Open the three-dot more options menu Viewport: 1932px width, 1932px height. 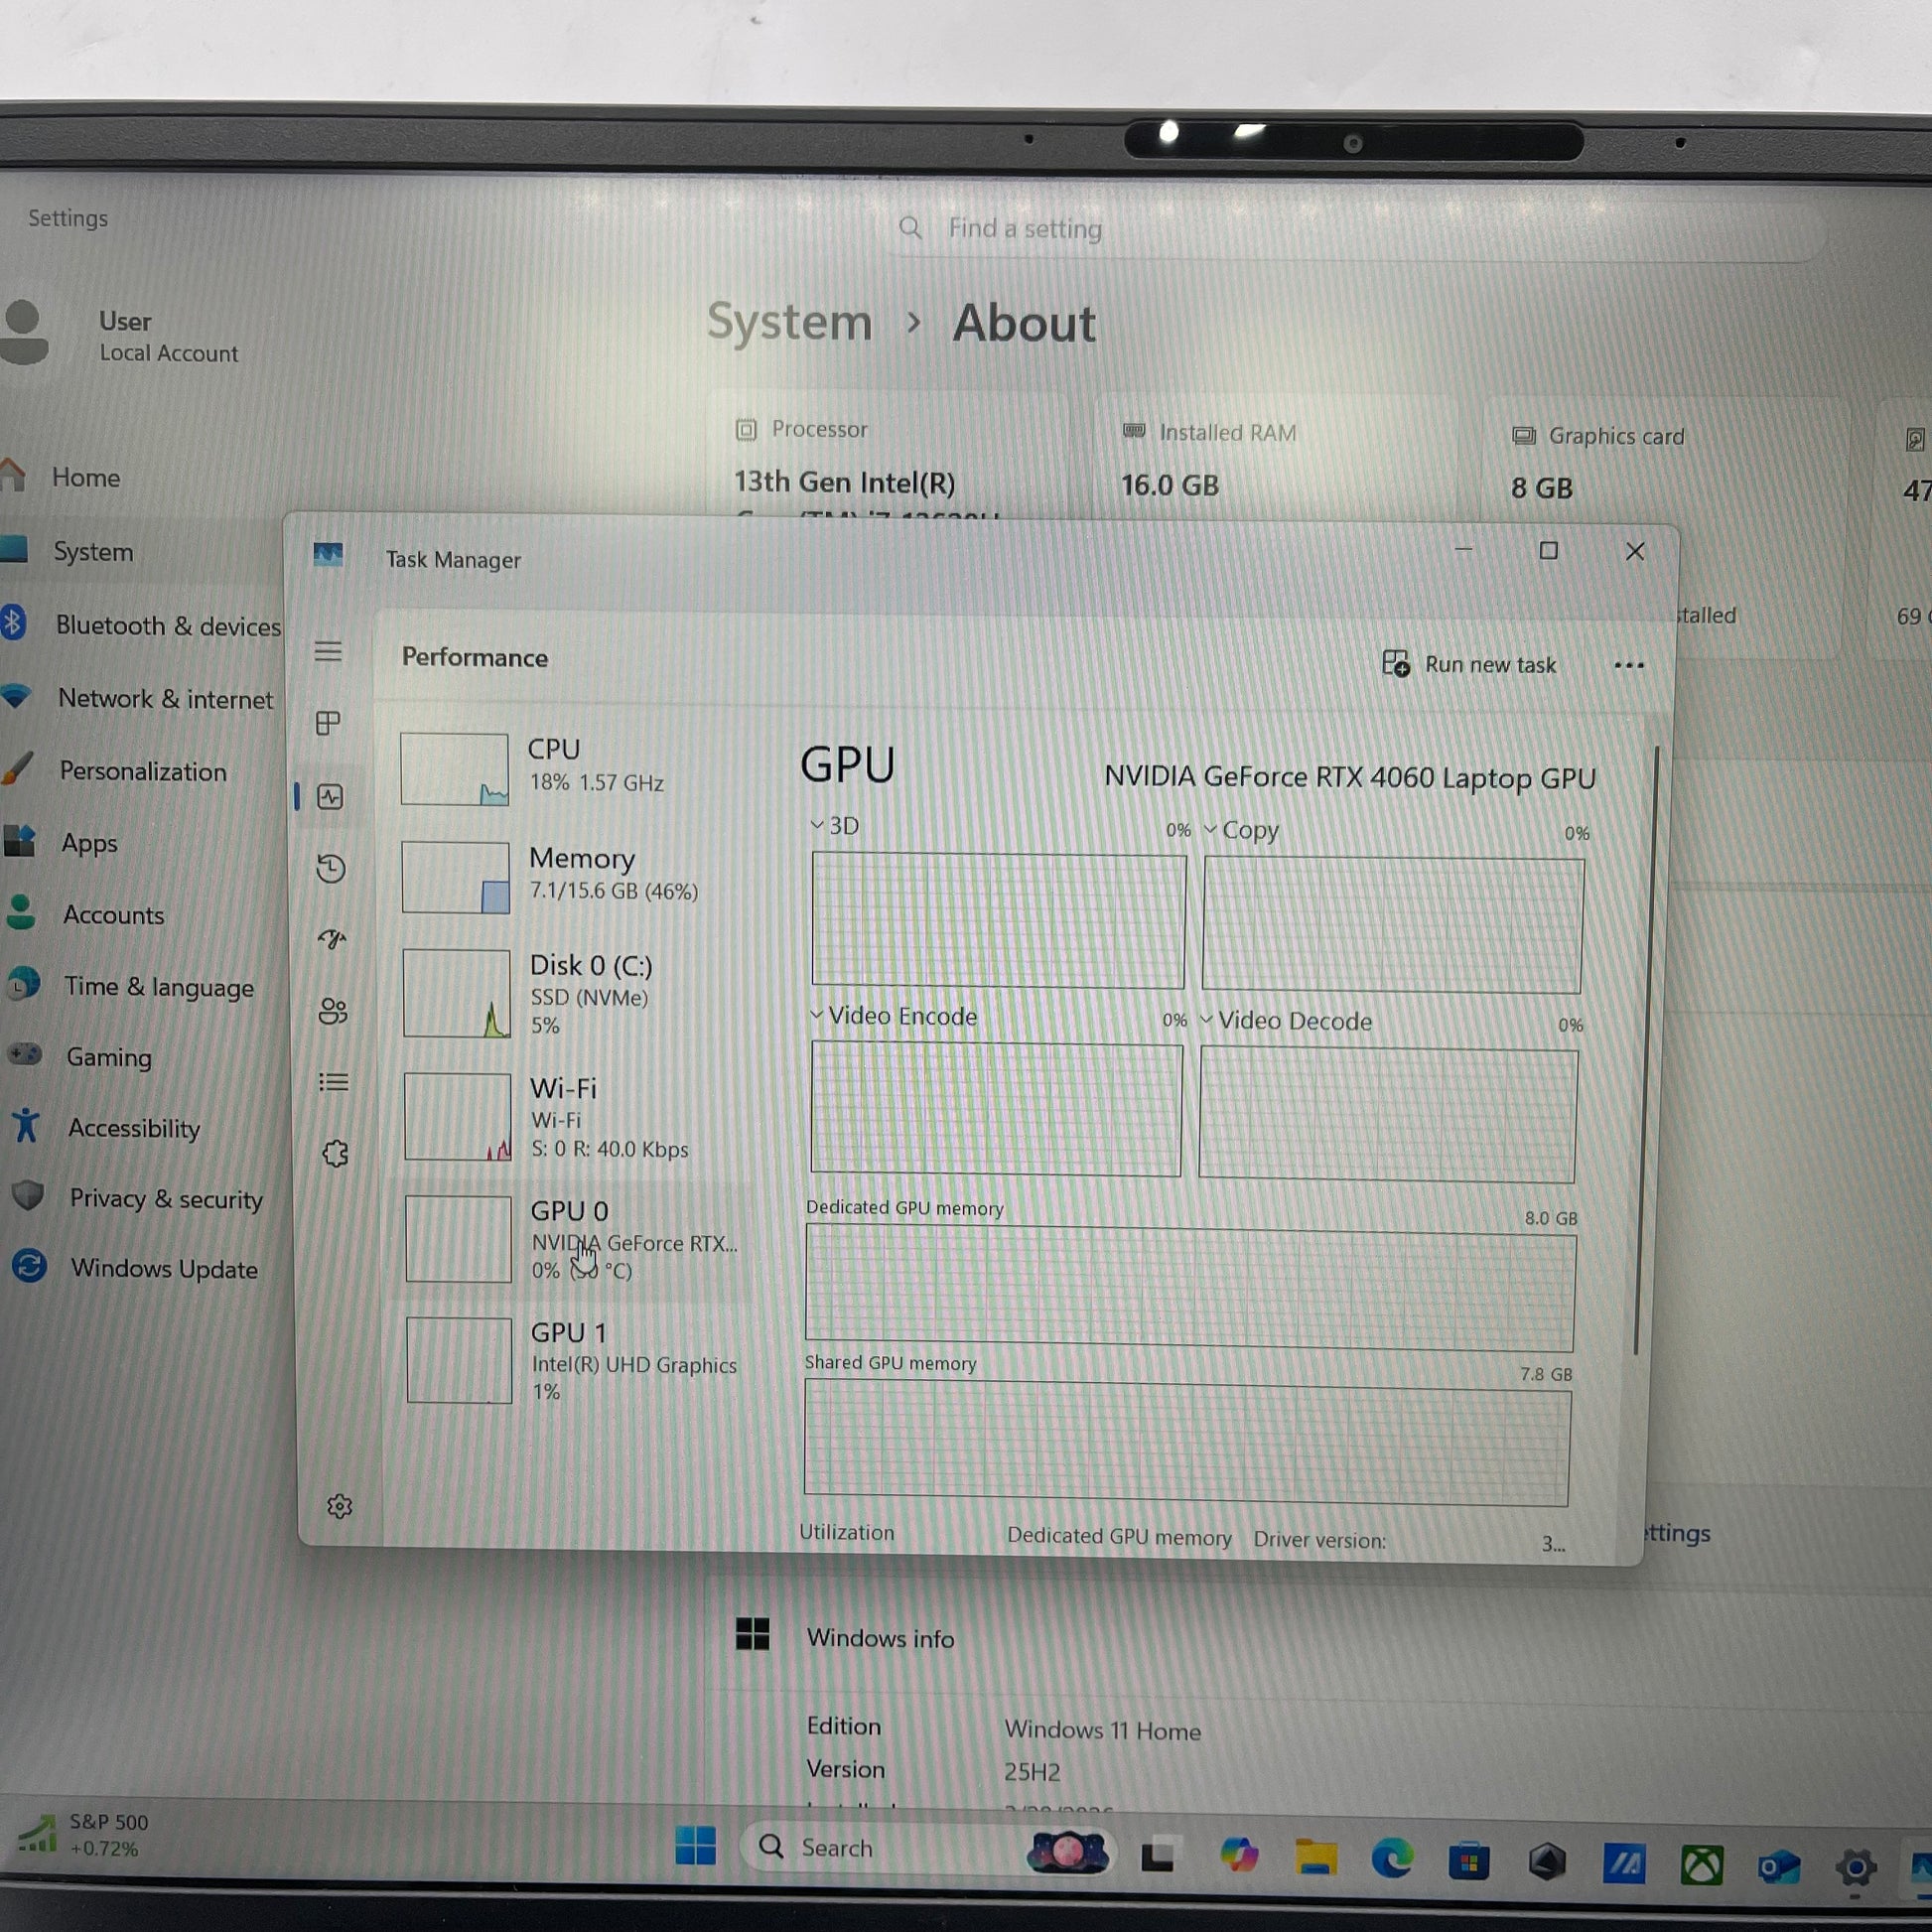tap(1628, 666)
